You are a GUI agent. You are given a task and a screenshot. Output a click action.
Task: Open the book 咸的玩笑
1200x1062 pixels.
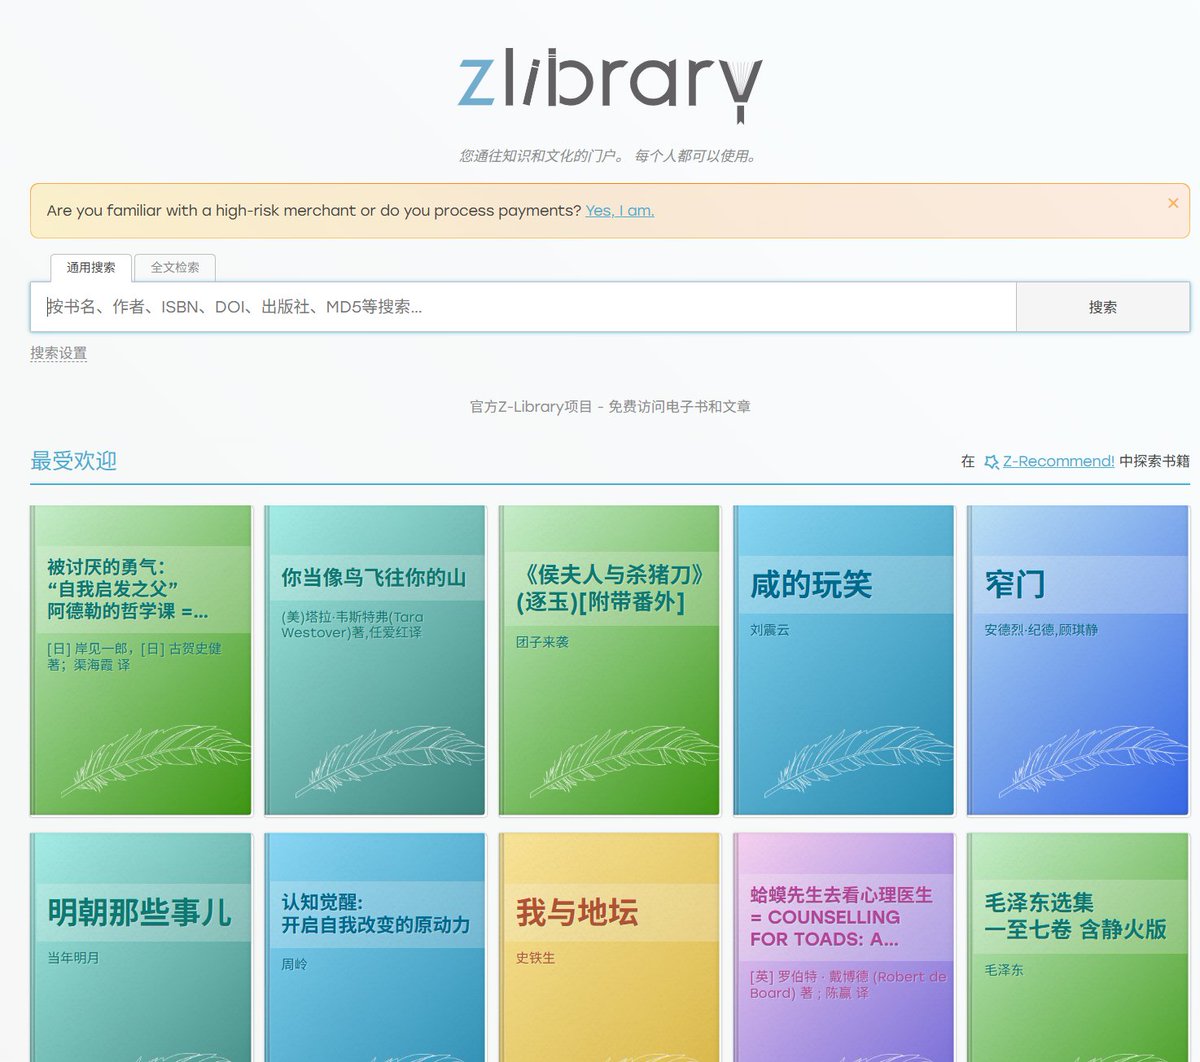(x=843, y=660)
